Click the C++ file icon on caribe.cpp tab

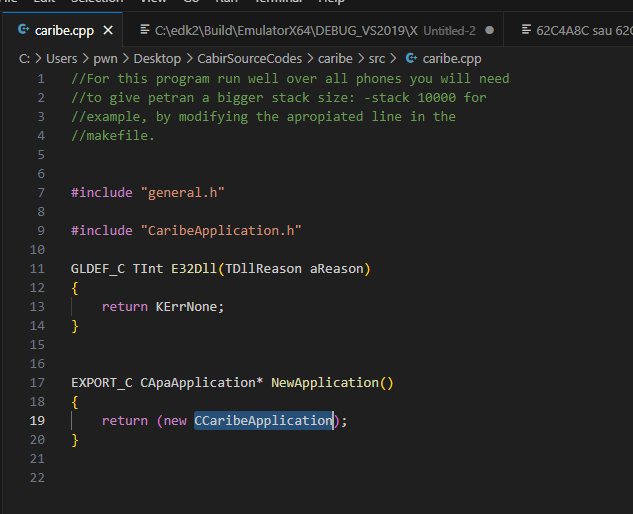click(x=24, y=30)
